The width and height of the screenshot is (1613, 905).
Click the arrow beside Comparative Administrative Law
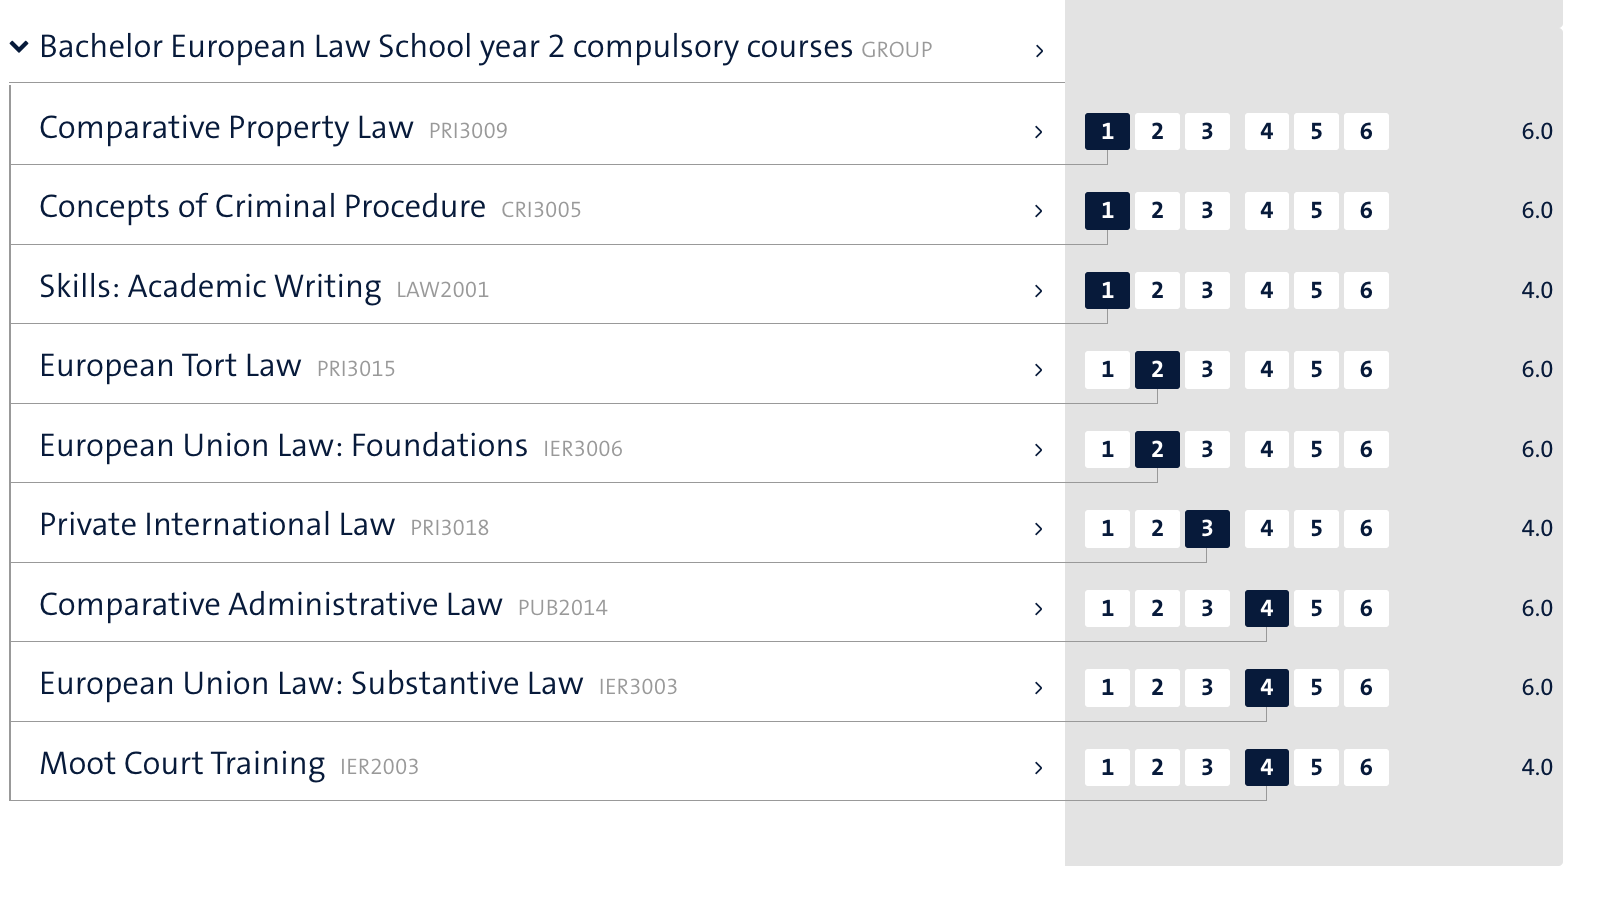click(x=1039, y=609)
